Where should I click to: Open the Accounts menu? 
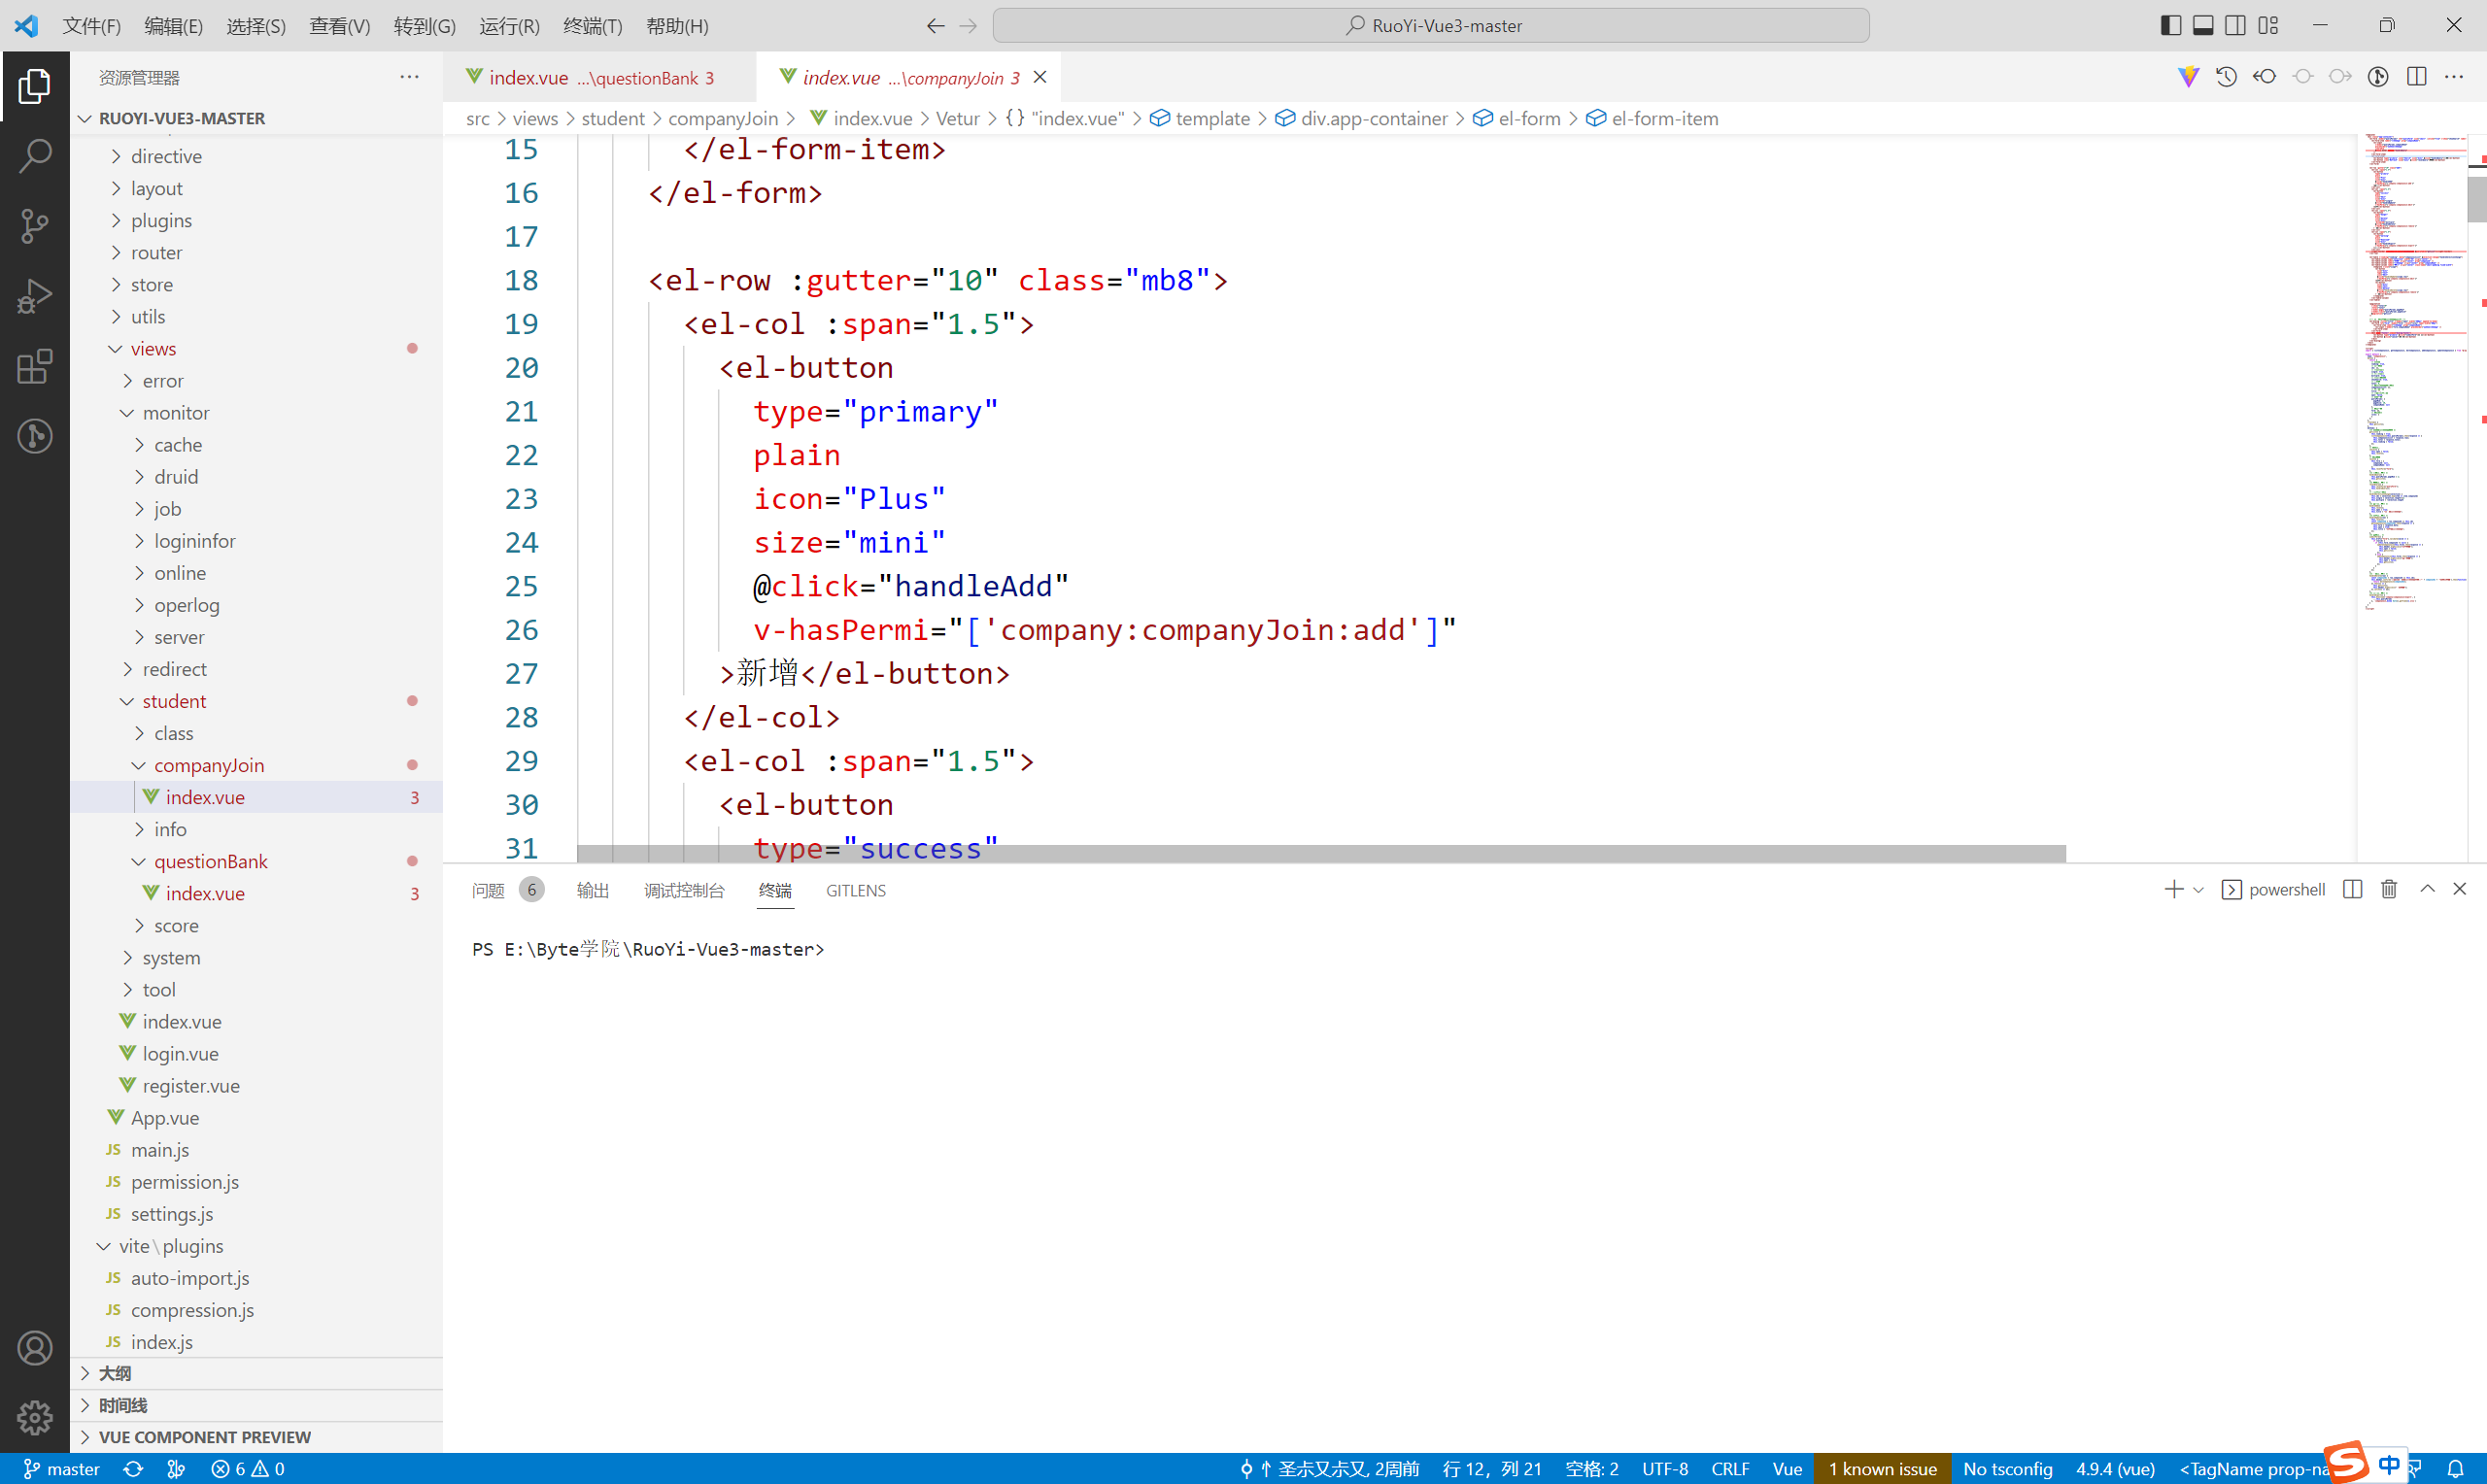coord(35,1348)
